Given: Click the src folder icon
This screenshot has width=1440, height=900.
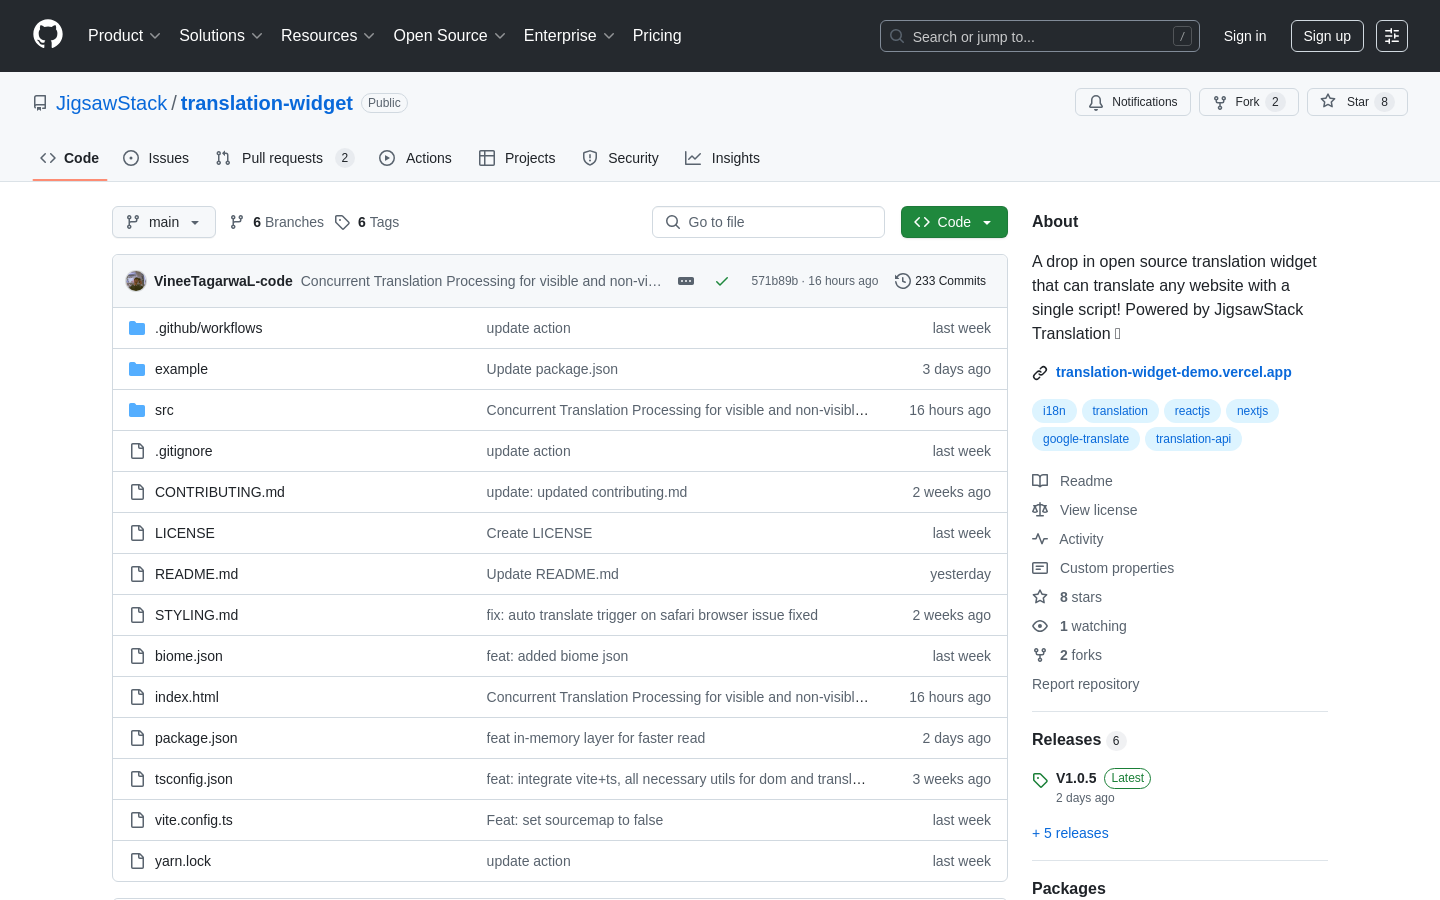Looking at the screenshot, I should (137, 410).
